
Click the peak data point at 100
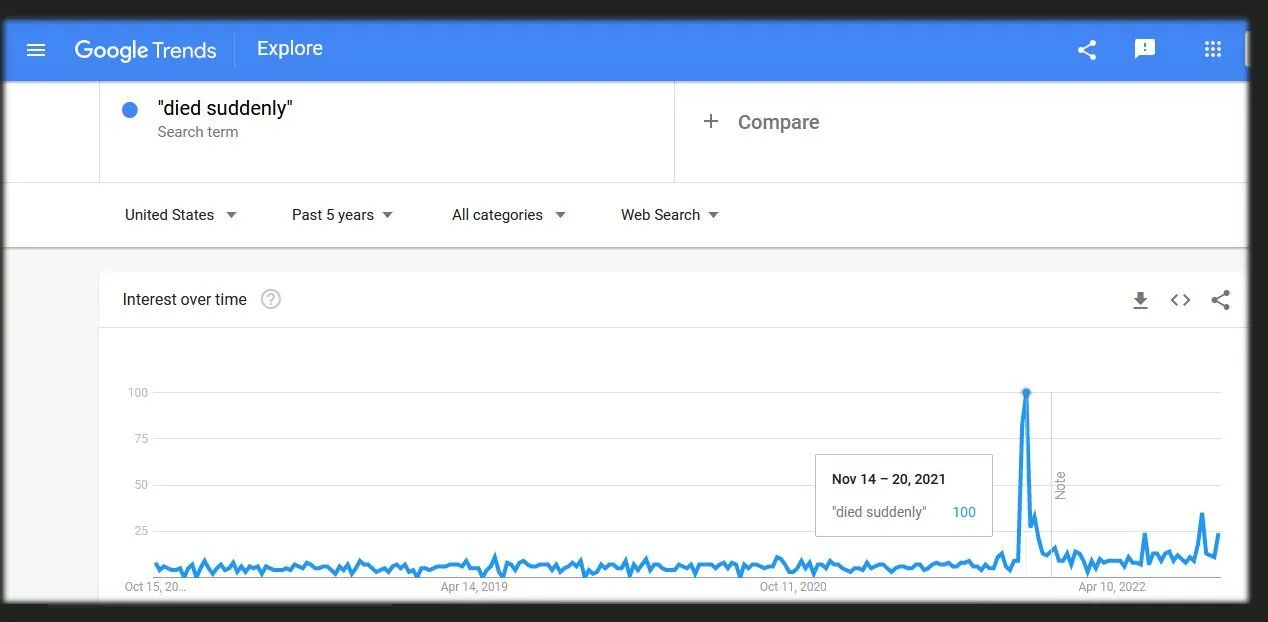pyautogui.click(x=1026, y=393)
